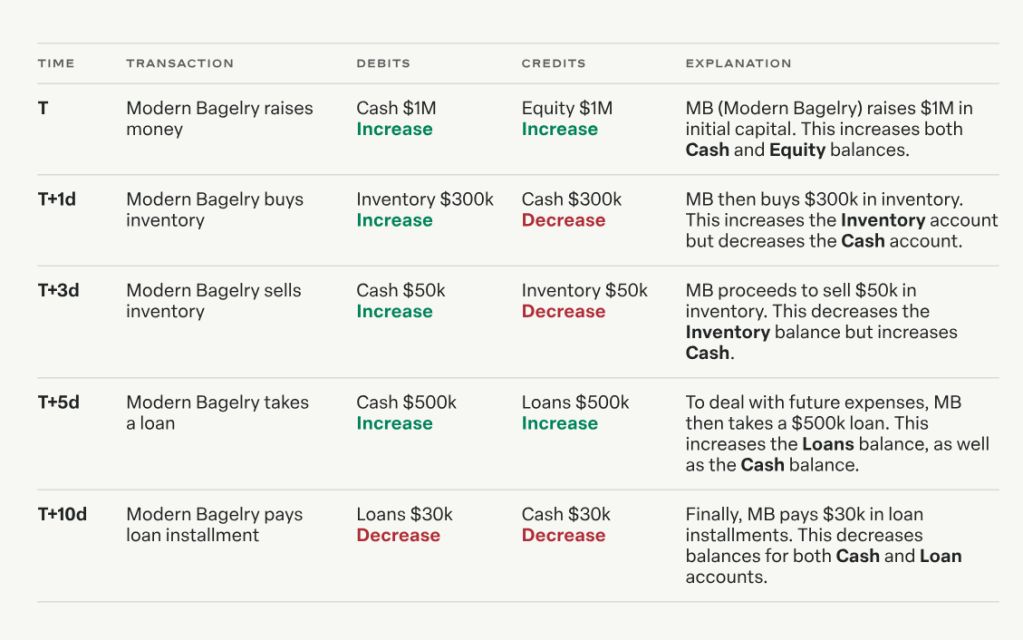1023x640 pixels.
Task: Click red Decrease label under "Cash $30k"
Action: pyautogui.click(x=563, y=535)
